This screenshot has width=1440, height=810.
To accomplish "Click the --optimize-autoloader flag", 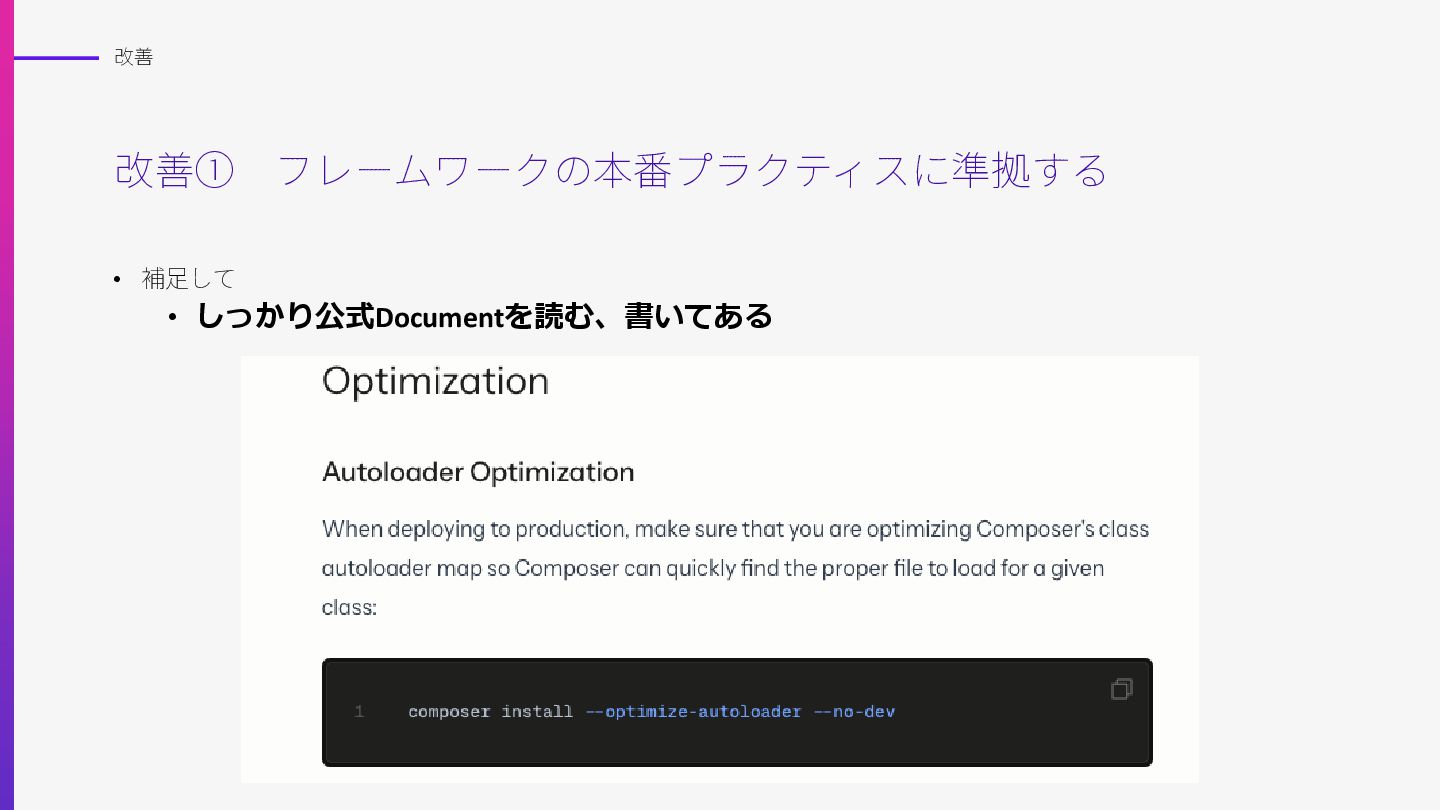I will pos(694,712).
